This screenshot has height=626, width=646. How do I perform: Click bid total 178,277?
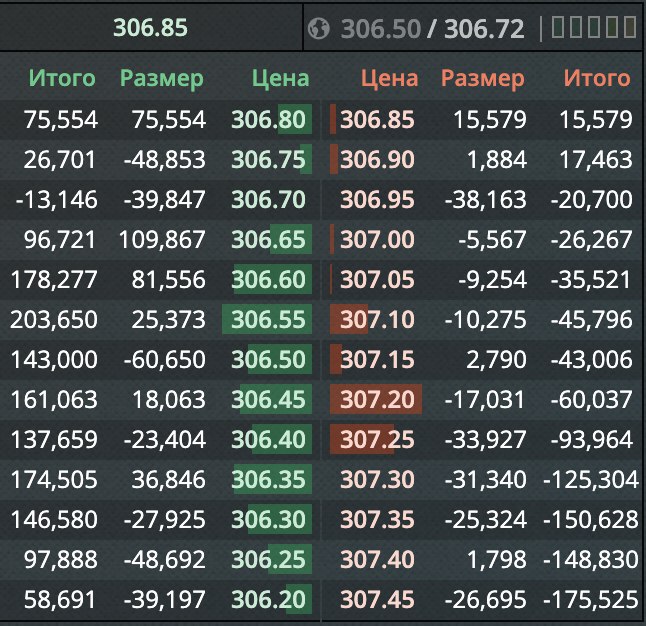coord(54,280)
